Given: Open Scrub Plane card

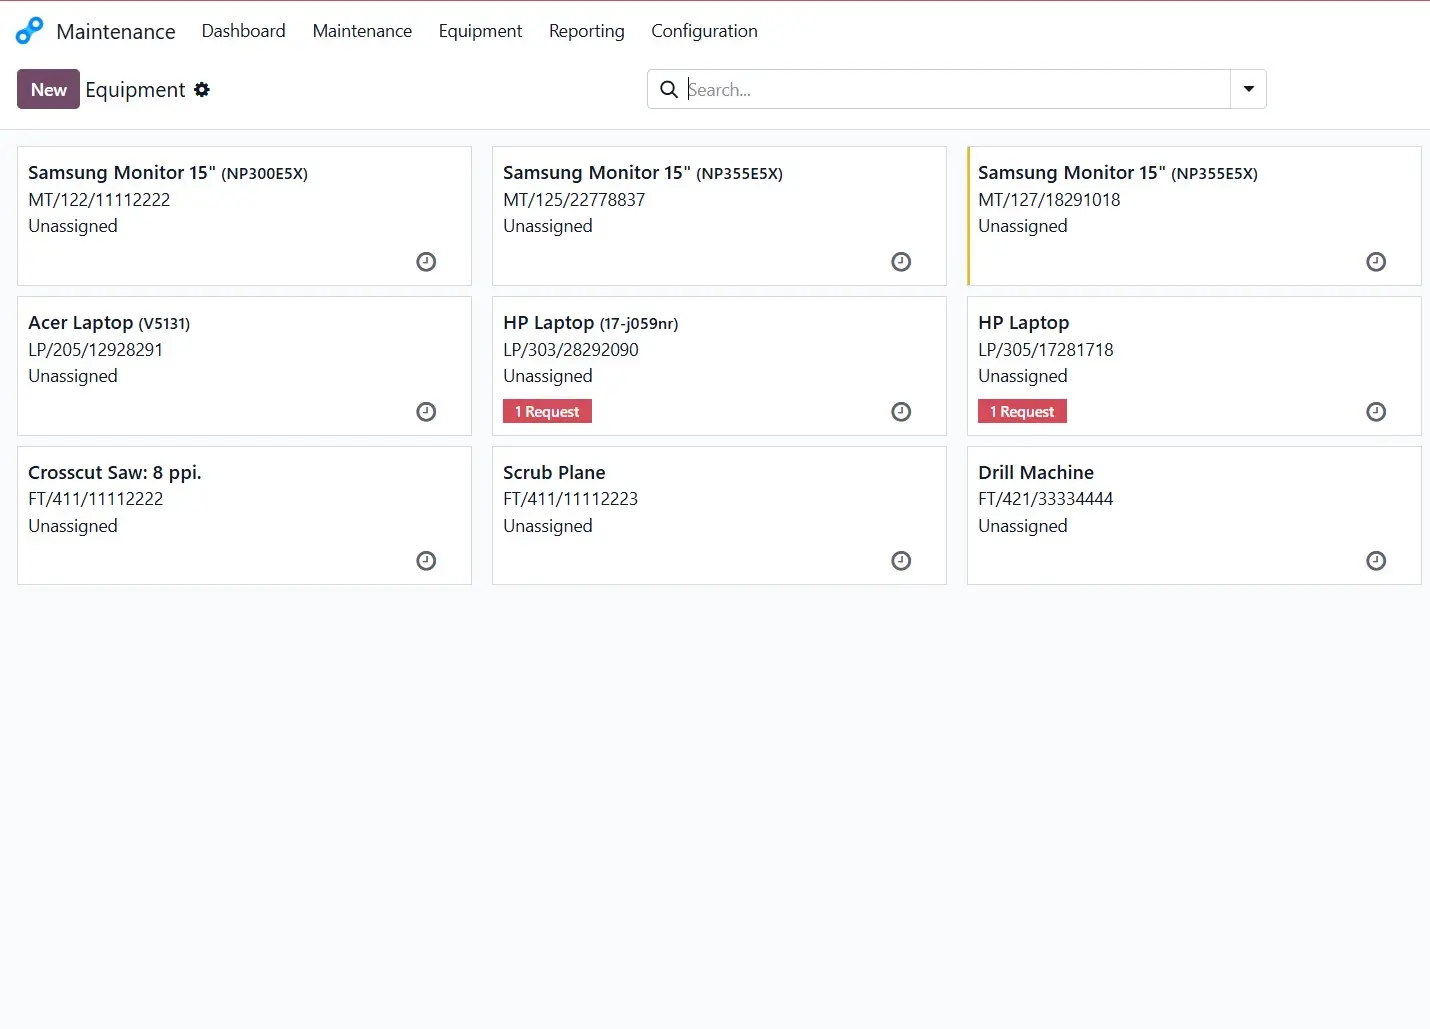Looking at the screenshot, I should 719,516.
